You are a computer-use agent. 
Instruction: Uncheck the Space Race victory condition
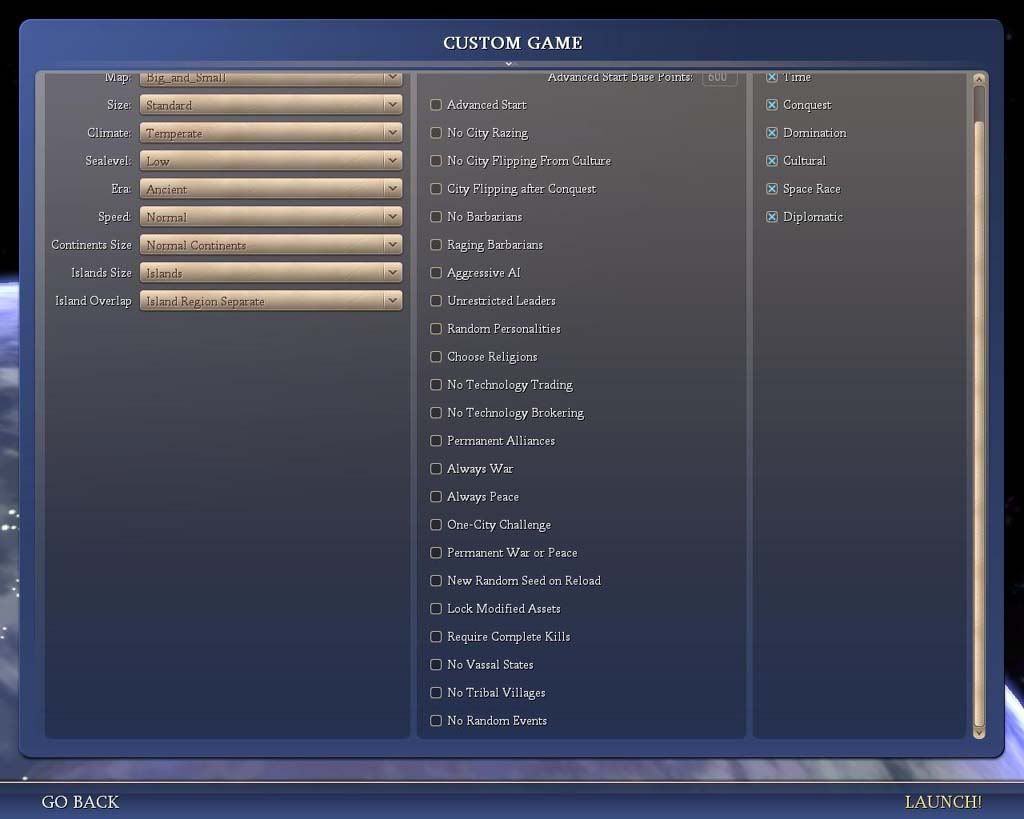(772, 189)
